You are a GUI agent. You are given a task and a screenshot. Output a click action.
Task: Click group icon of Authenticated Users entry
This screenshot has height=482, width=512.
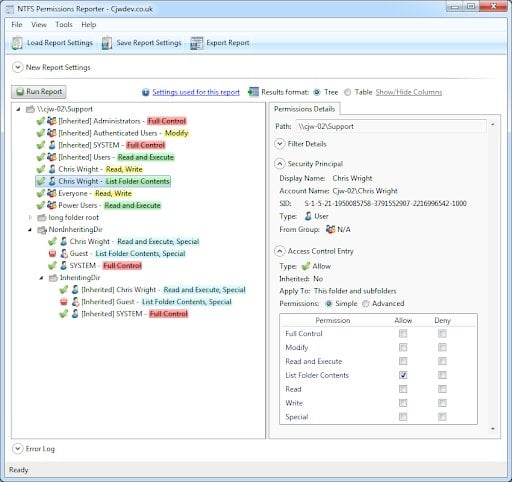tap(51, 133)
